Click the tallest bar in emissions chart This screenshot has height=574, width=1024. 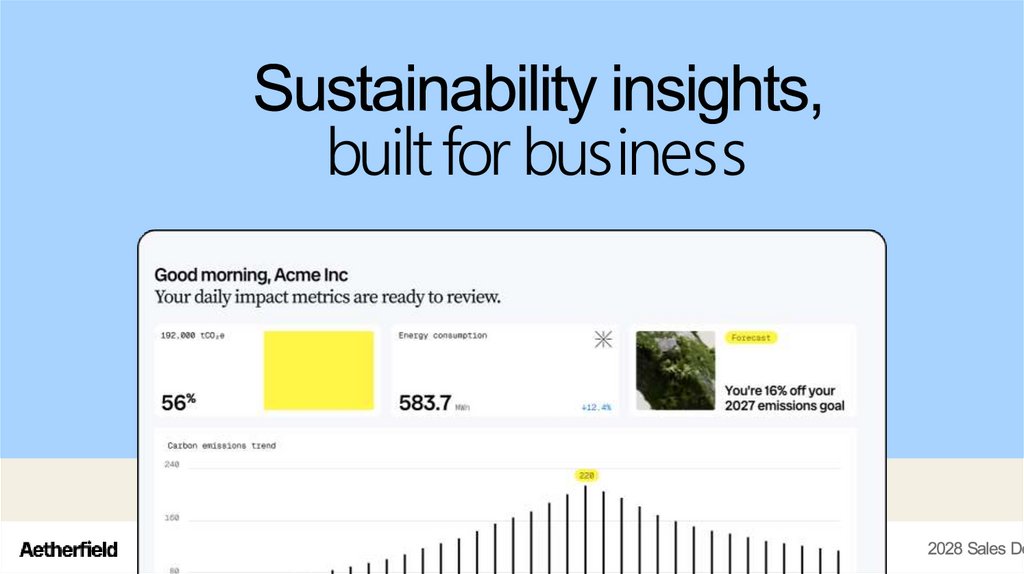(585, 528)
